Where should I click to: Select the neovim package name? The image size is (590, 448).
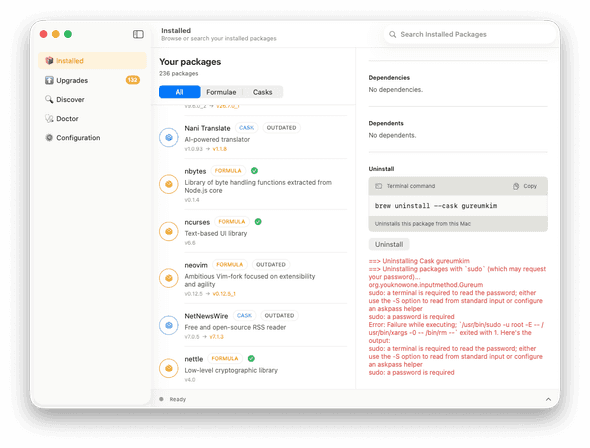[x=196, y=265]
